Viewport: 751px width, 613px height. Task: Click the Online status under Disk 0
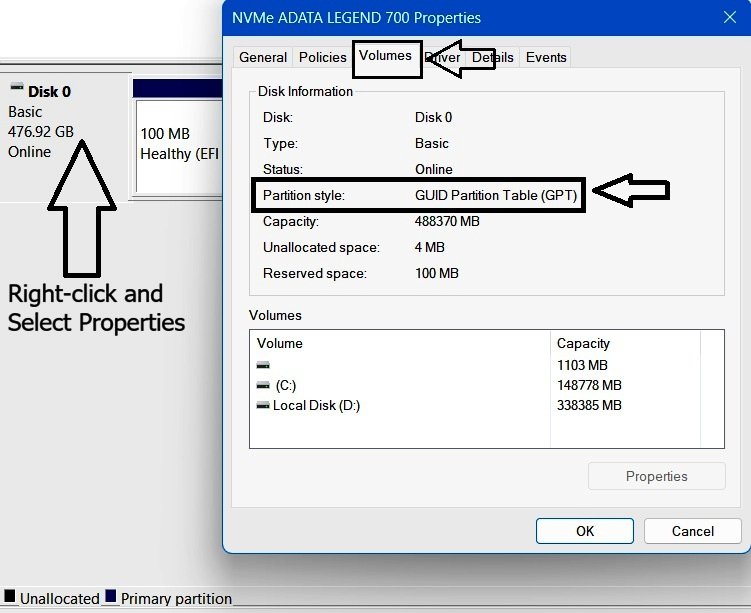point(29,152)
